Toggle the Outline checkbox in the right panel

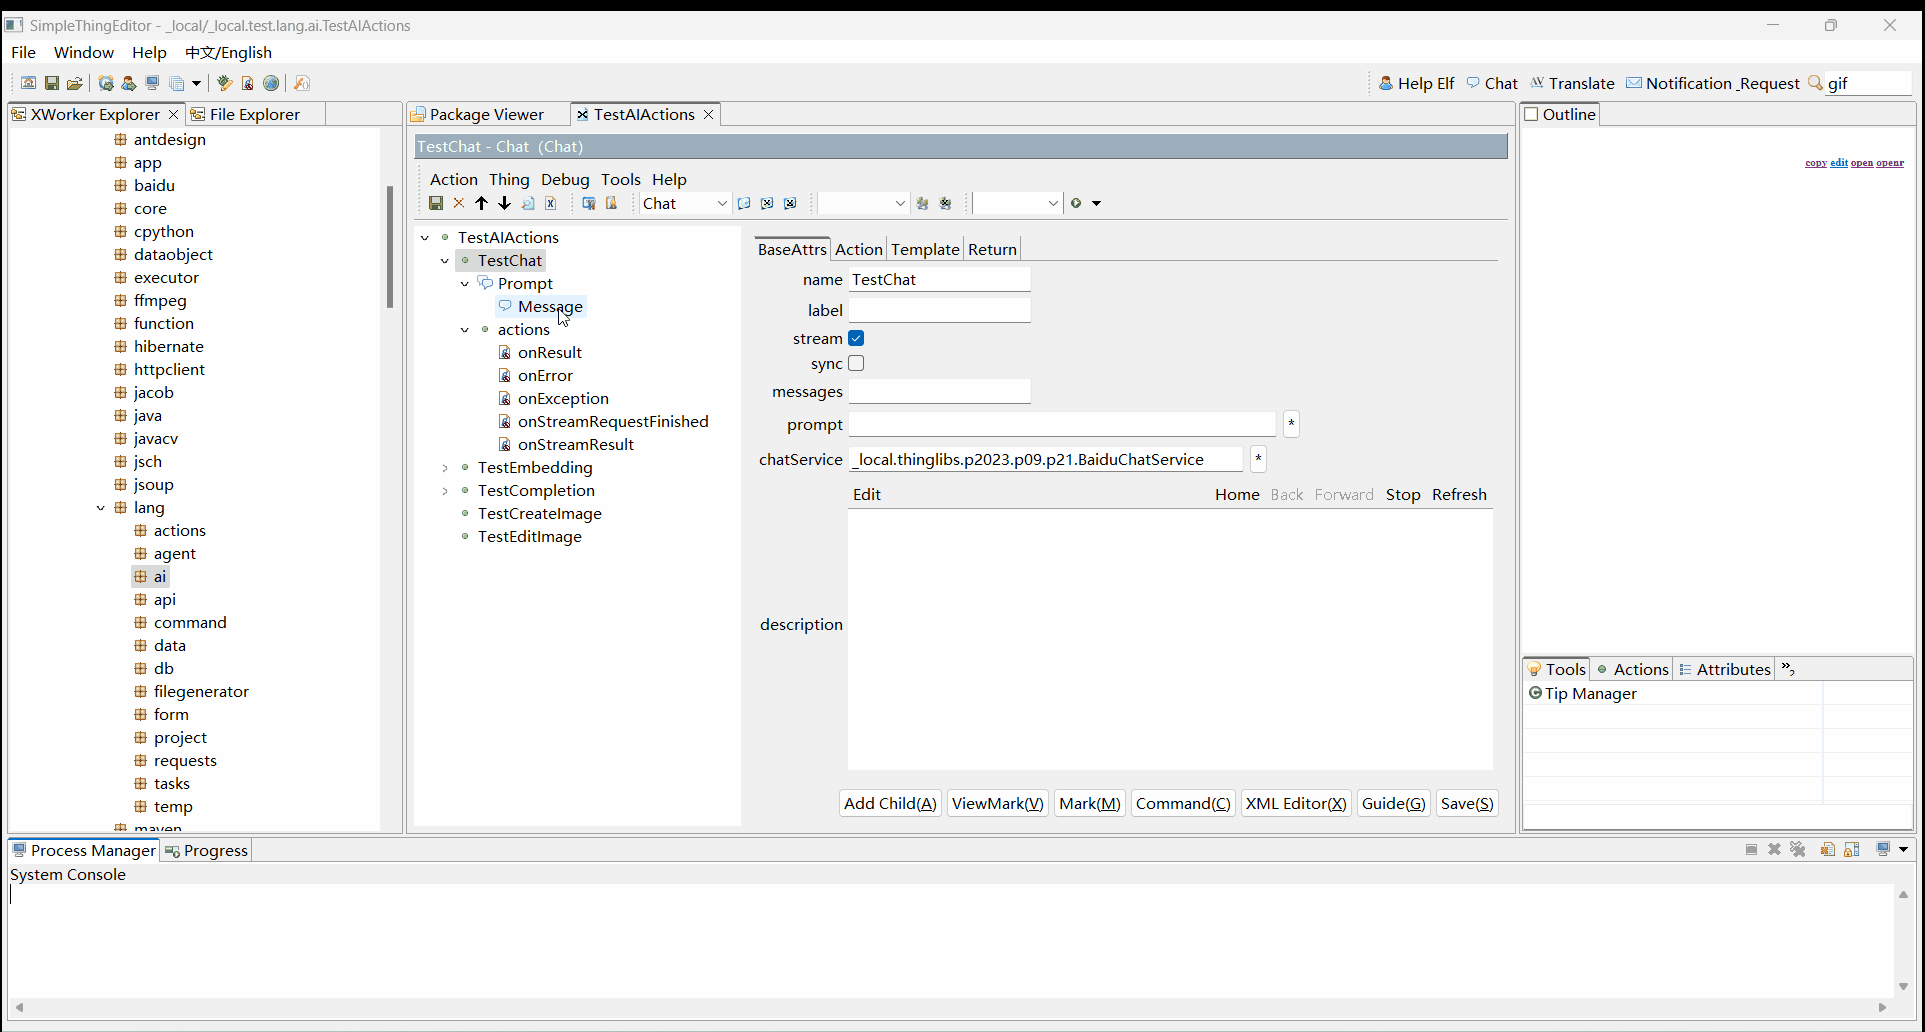(1530, 114)
